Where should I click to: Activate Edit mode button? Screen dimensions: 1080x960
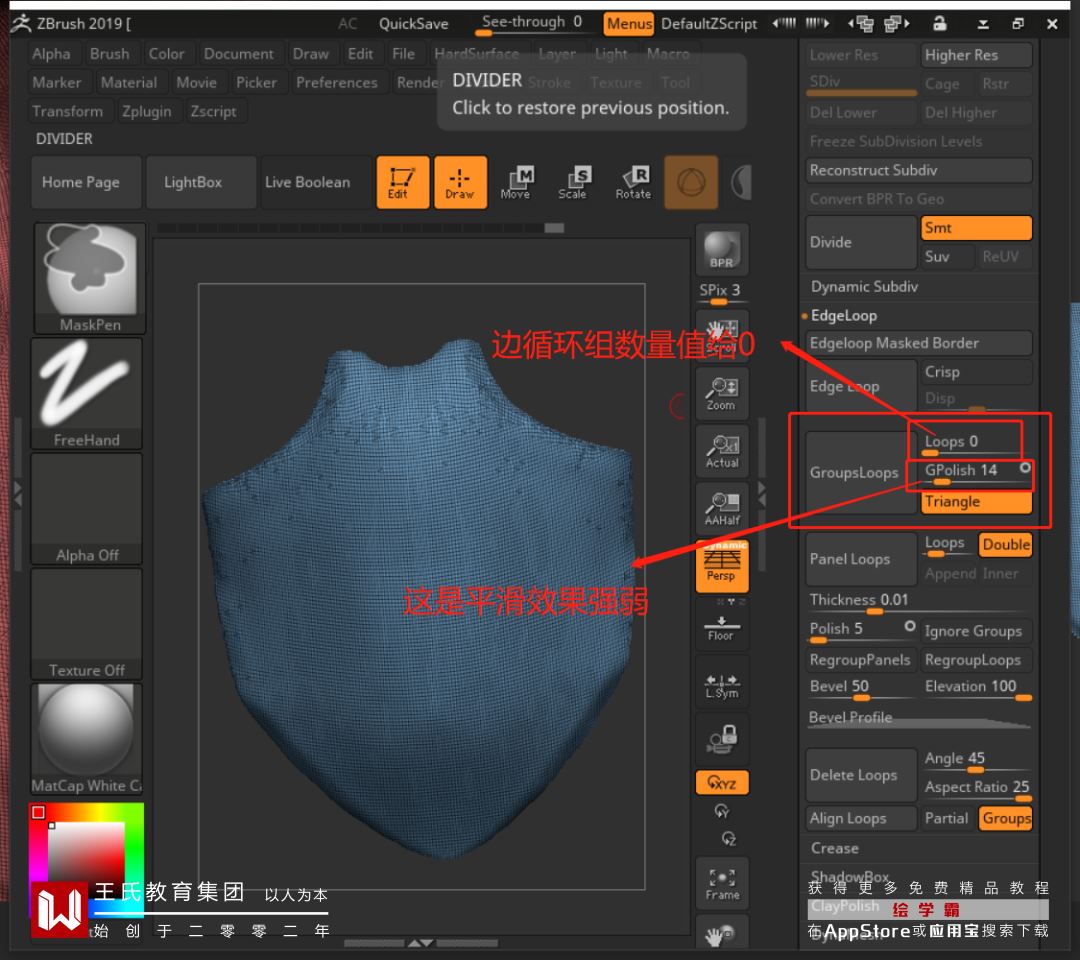(x=402, y=182)
